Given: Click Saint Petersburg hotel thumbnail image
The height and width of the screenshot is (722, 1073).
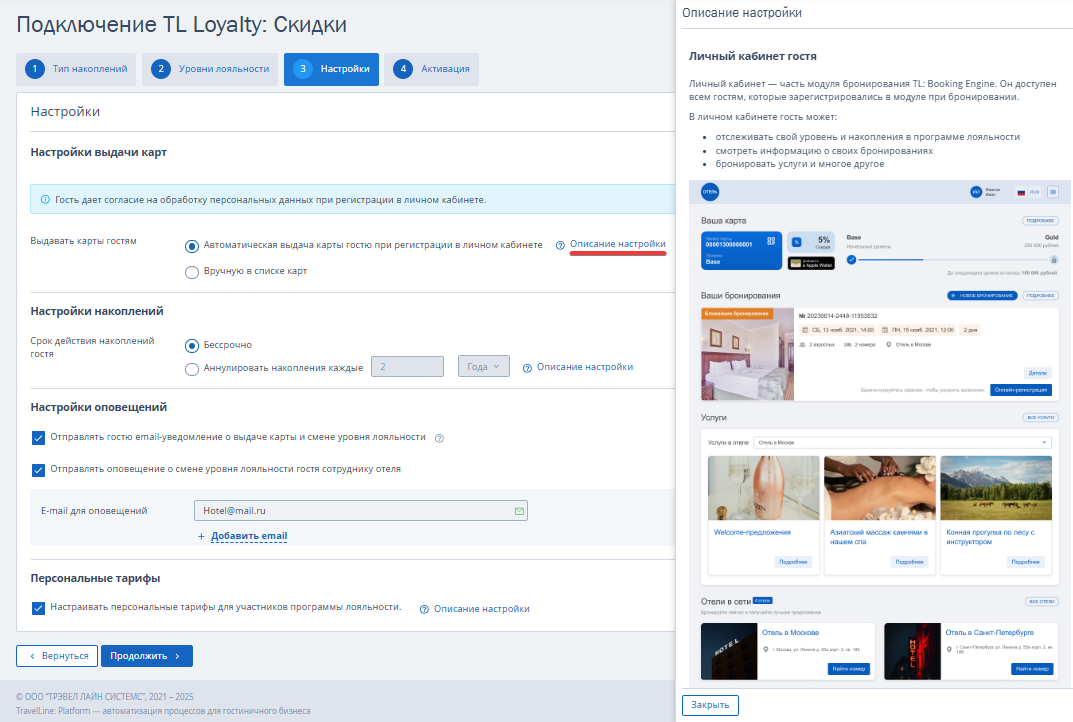Looking at the screenshot, I should [x=913, y=652].
